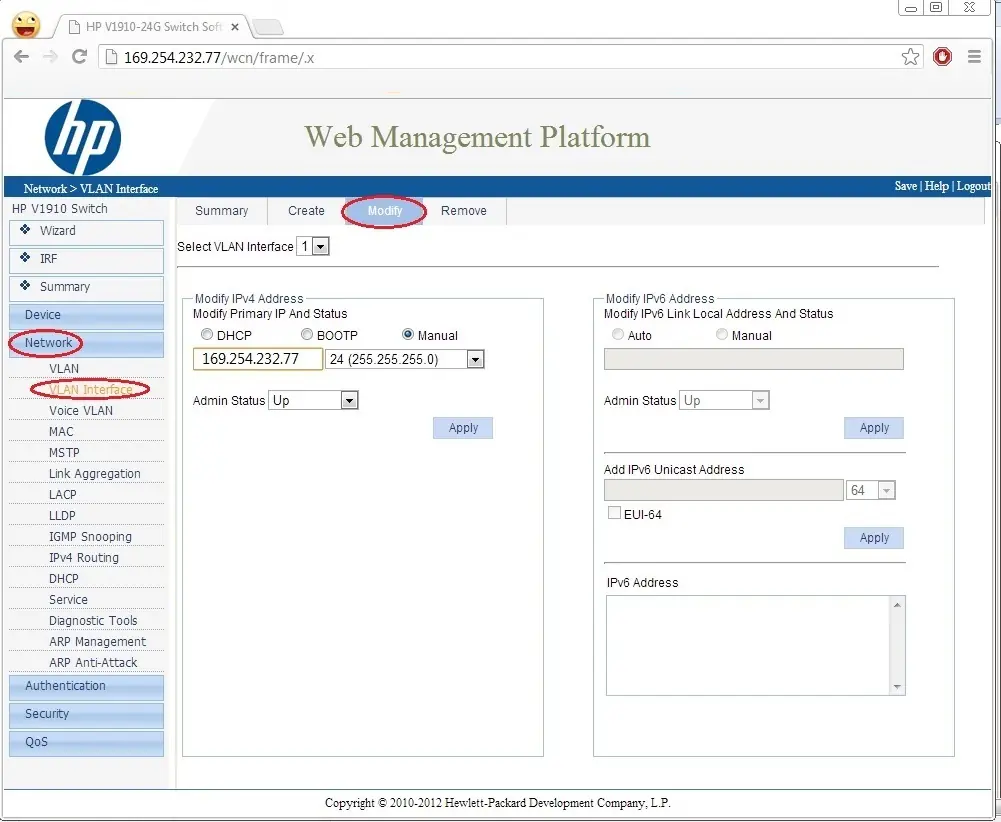Click the red adblock extension icon

click(942, 57)
